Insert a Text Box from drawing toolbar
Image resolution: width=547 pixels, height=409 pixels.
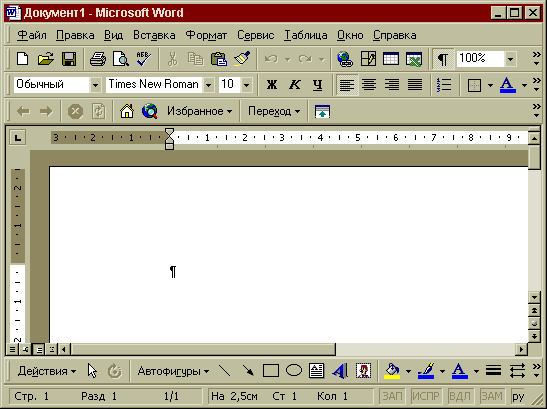click(x=316, y=371)
